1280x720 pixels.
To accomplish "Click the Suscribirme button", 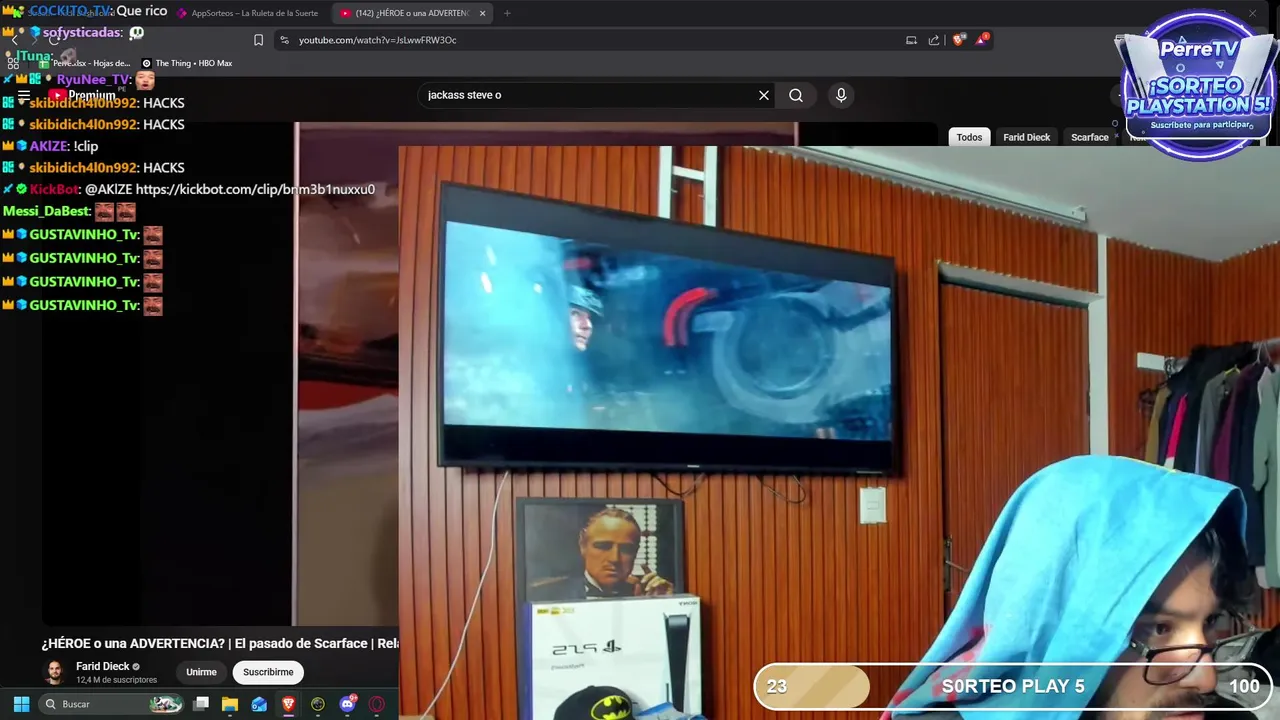I will (268, 672).
